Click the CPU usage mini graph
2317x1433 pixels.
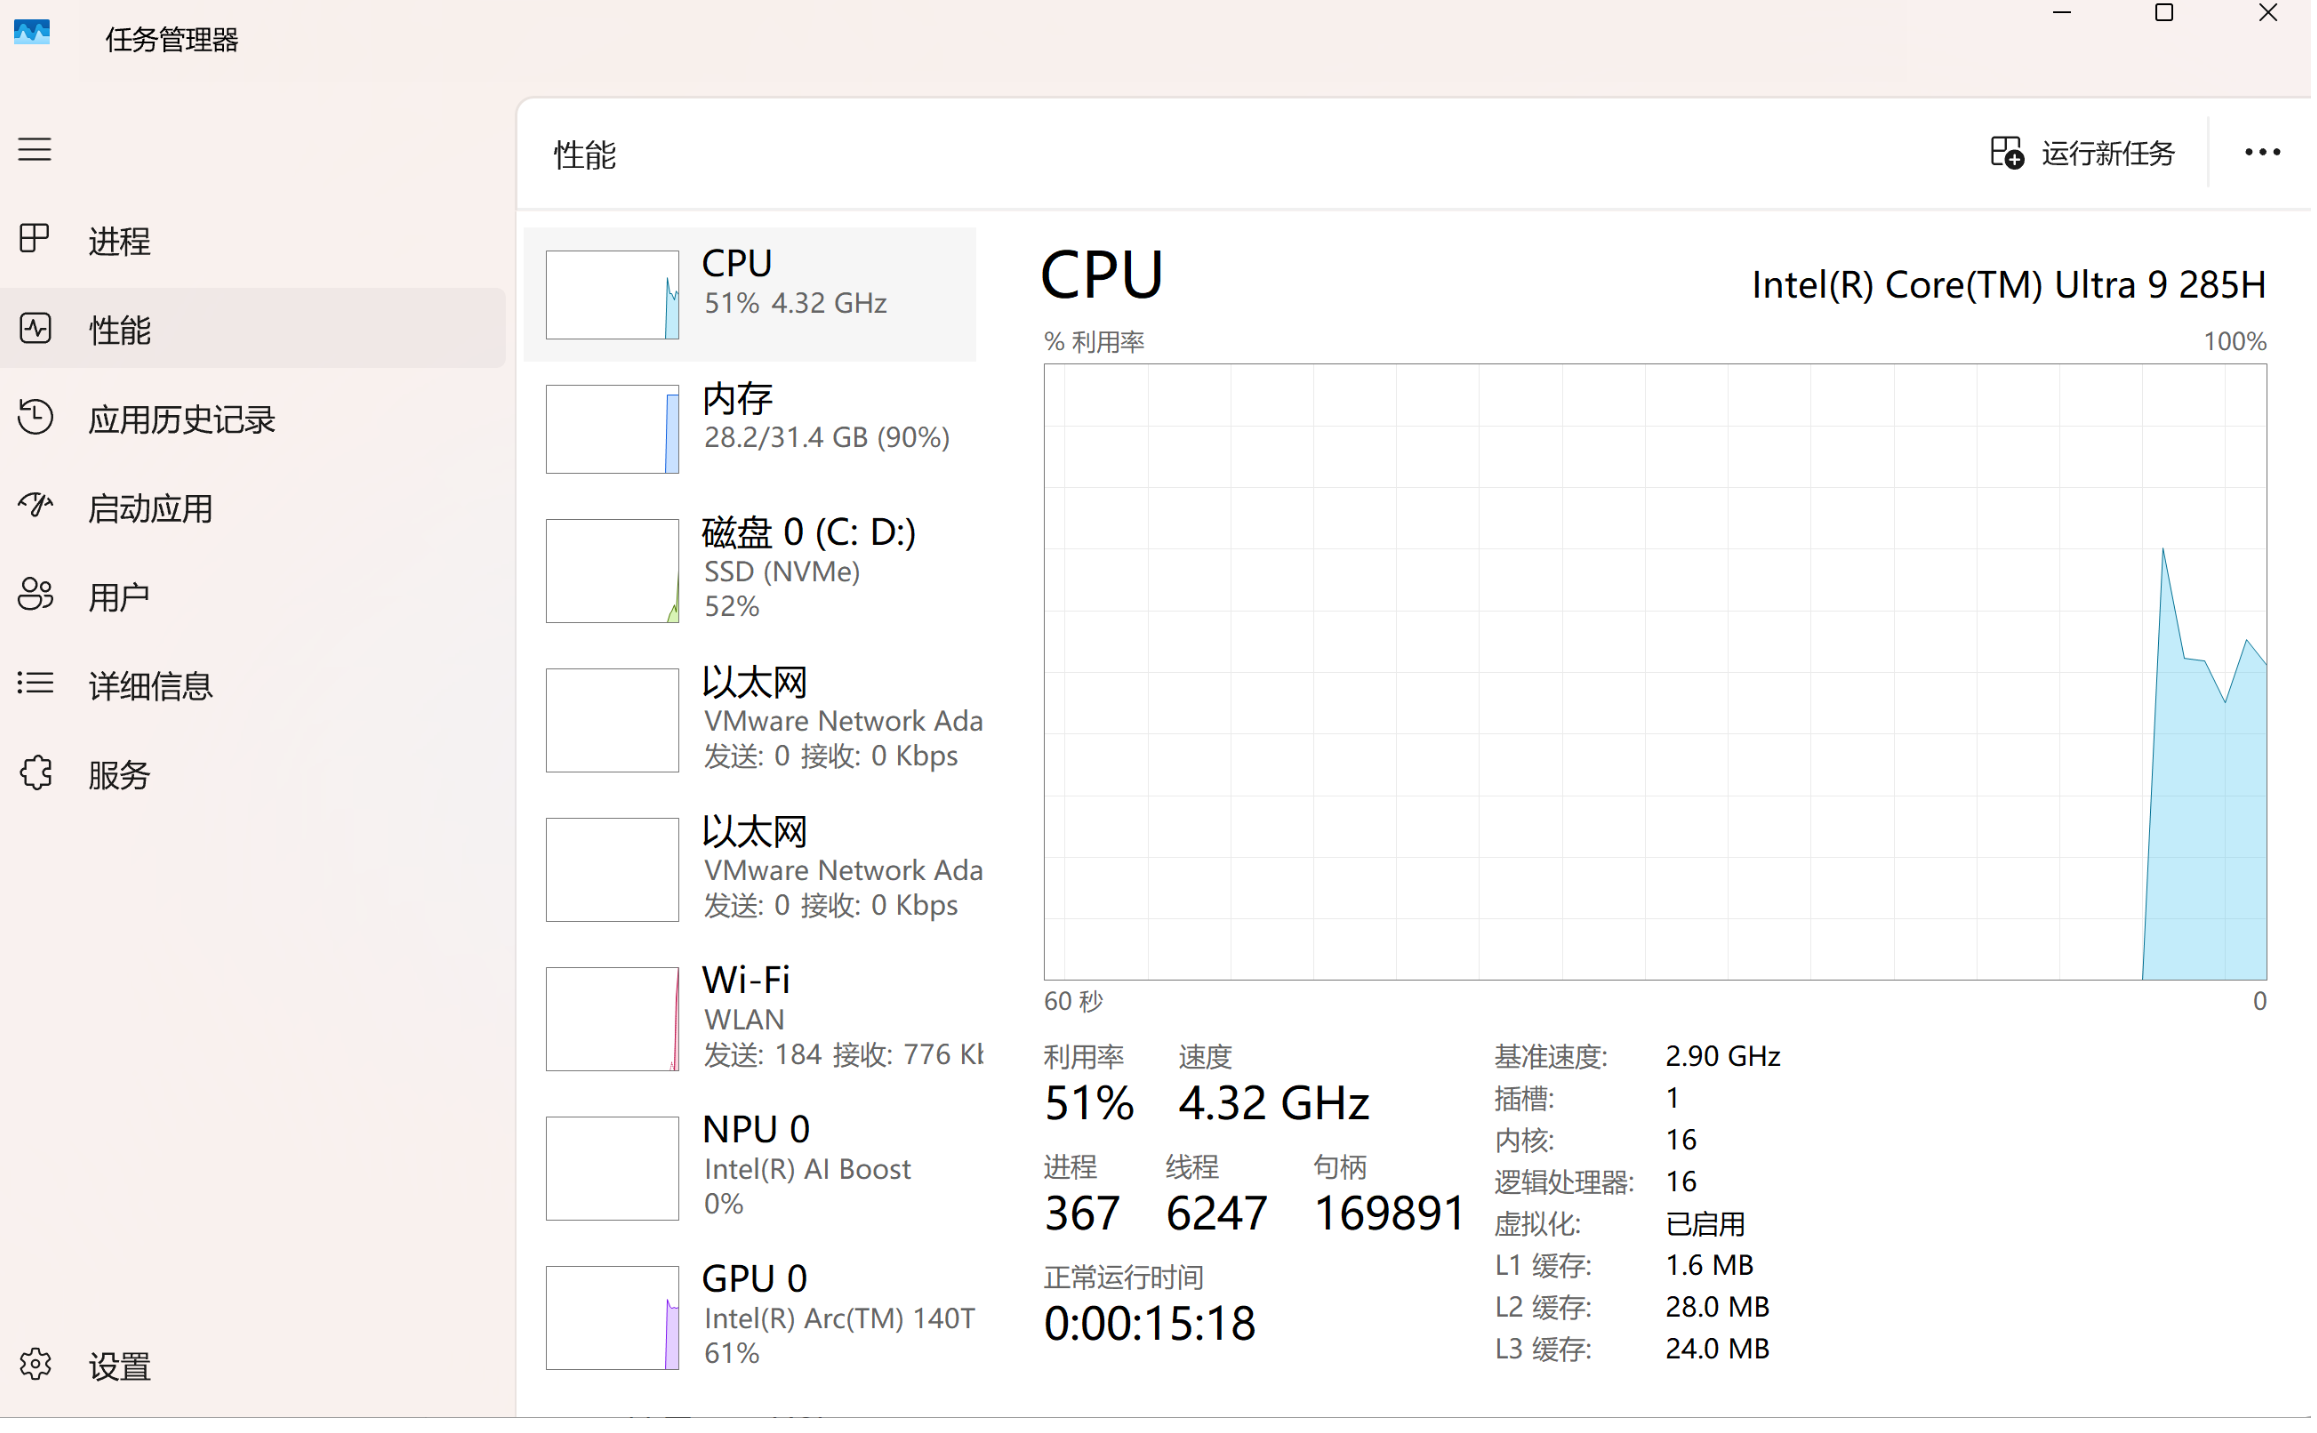612,294
